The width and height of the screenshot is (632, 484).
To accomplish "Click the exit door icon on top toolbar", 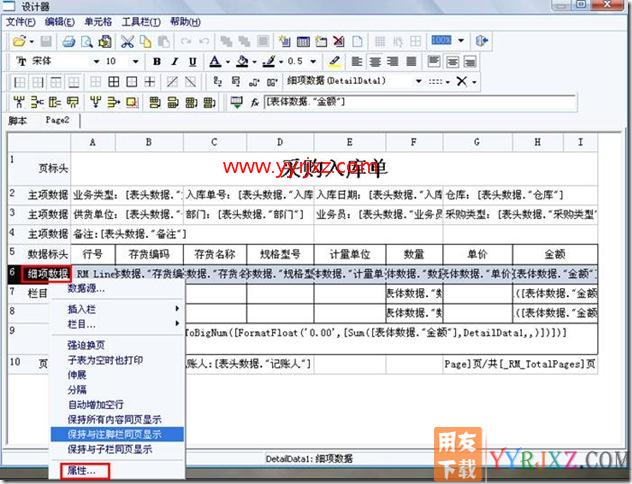I will 482,41.
